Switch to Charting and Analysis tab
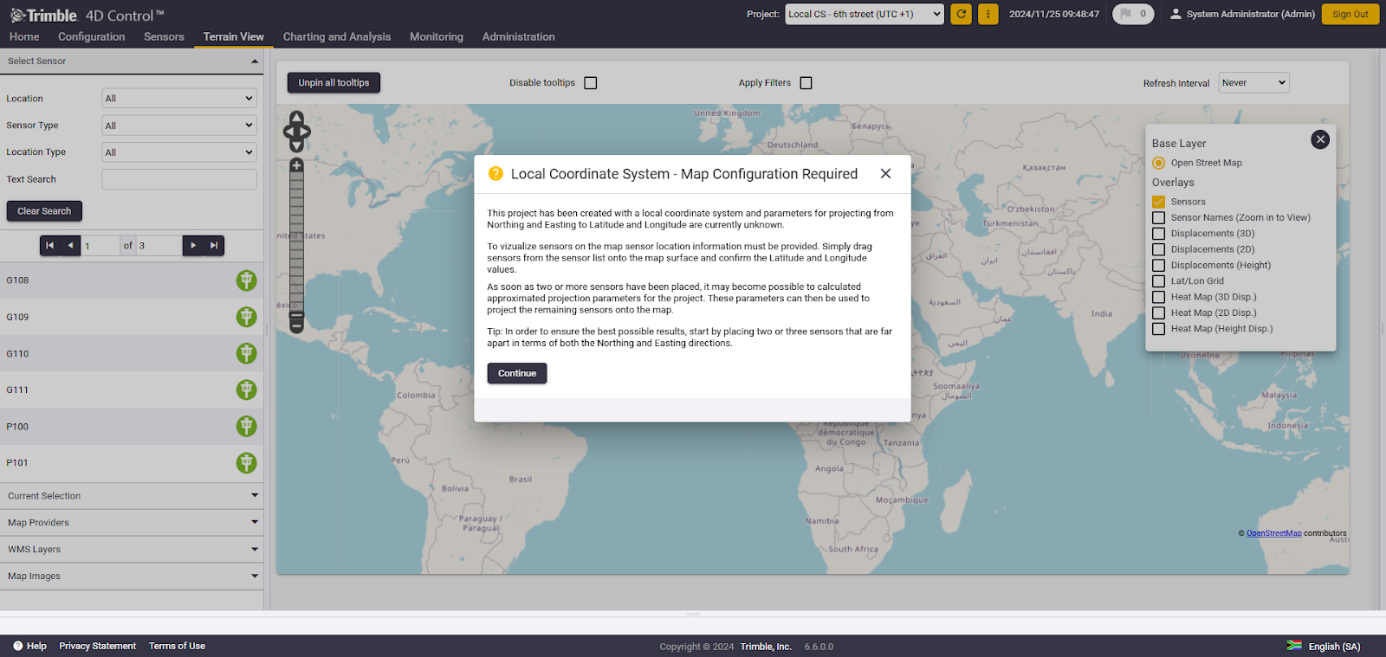The height and width of the screenshot is (657, 1386). 337,37
